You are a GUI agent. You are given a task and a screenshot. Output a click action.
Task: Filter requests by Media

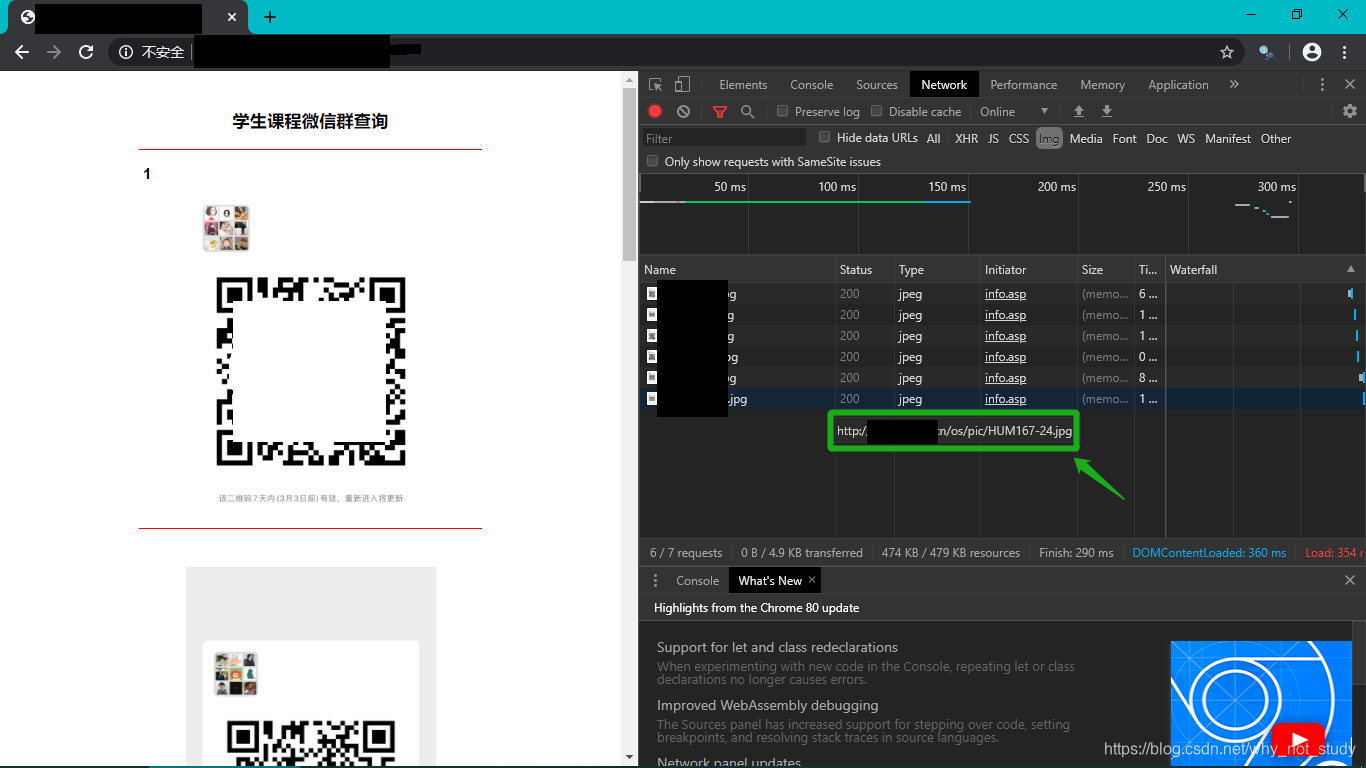(1086, 139)
